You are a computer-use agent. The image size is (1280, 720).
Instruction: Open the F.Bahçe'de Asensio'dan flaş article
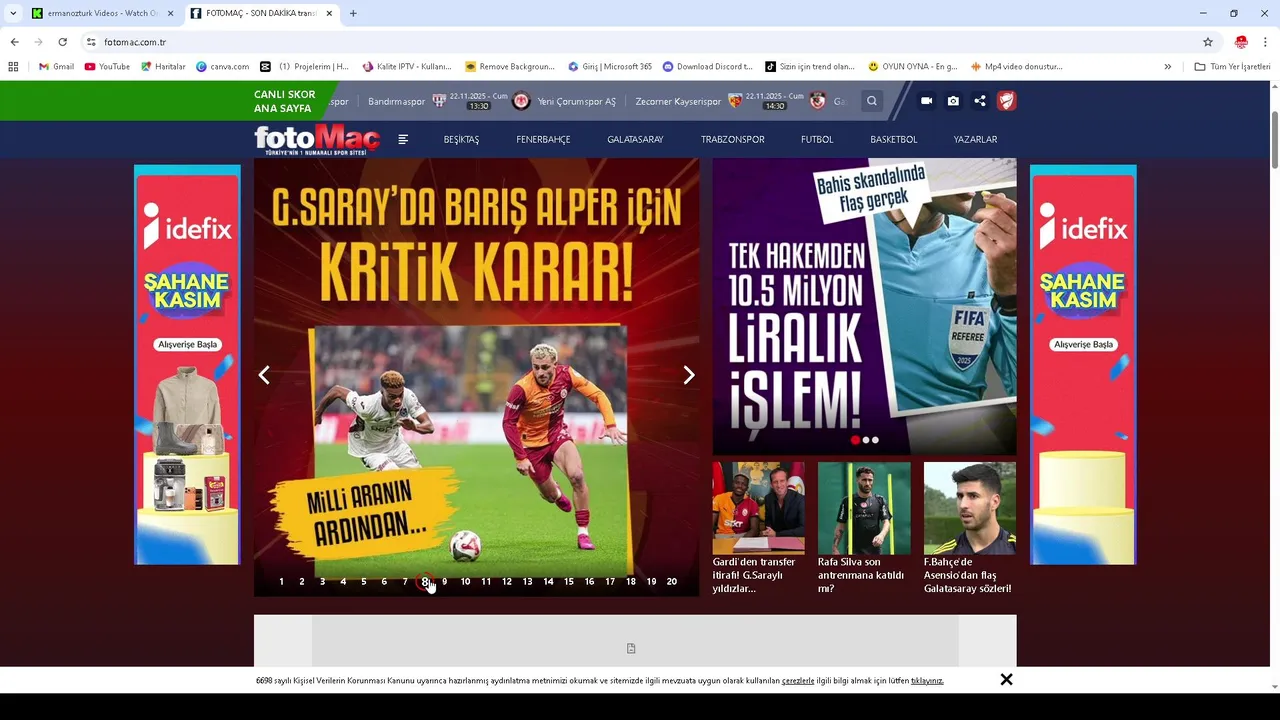pyautogui.click(x=970, y=528)
